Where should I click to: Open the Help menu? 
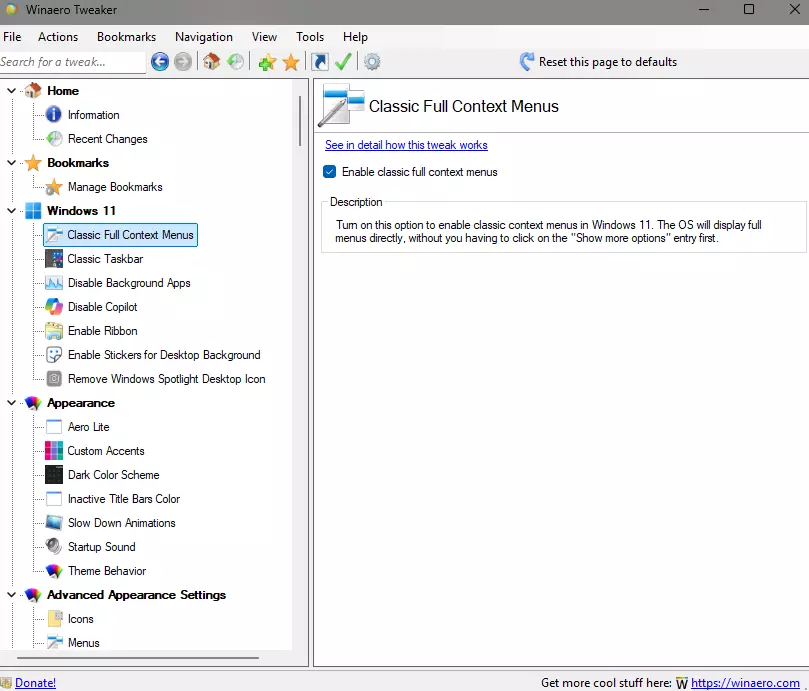[355, 37]
